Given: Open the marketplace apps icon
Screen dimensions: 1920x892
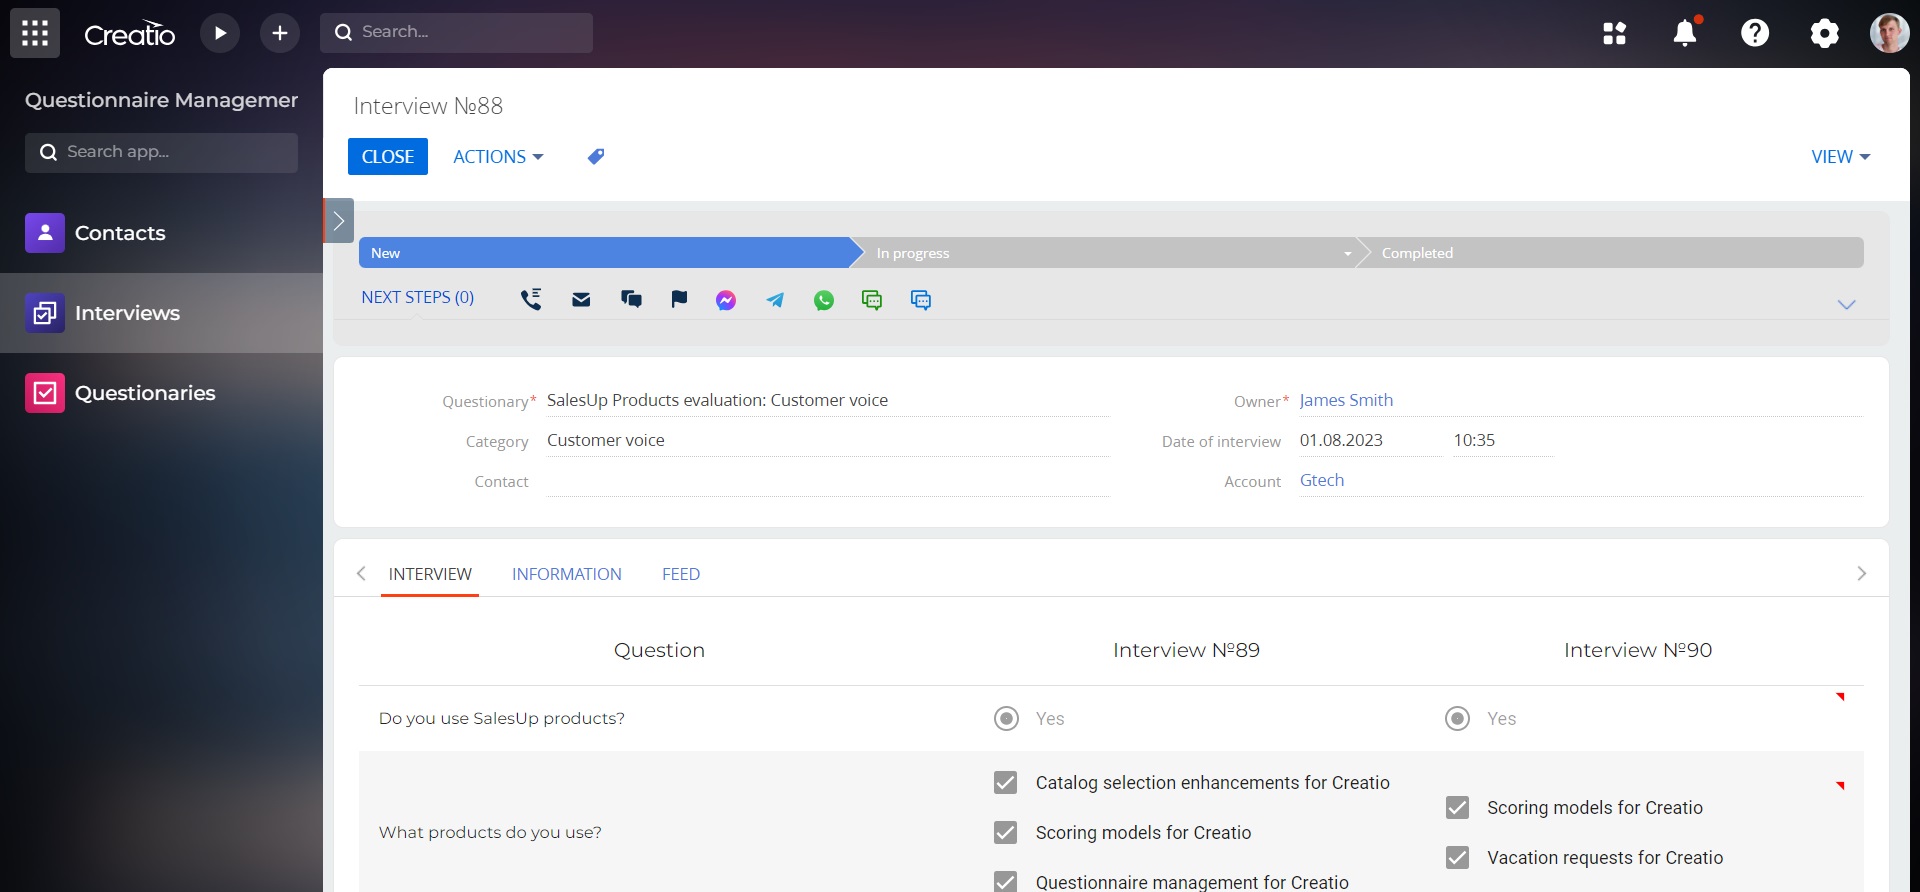Looking at the screenshot, I should coord(1615,33).
